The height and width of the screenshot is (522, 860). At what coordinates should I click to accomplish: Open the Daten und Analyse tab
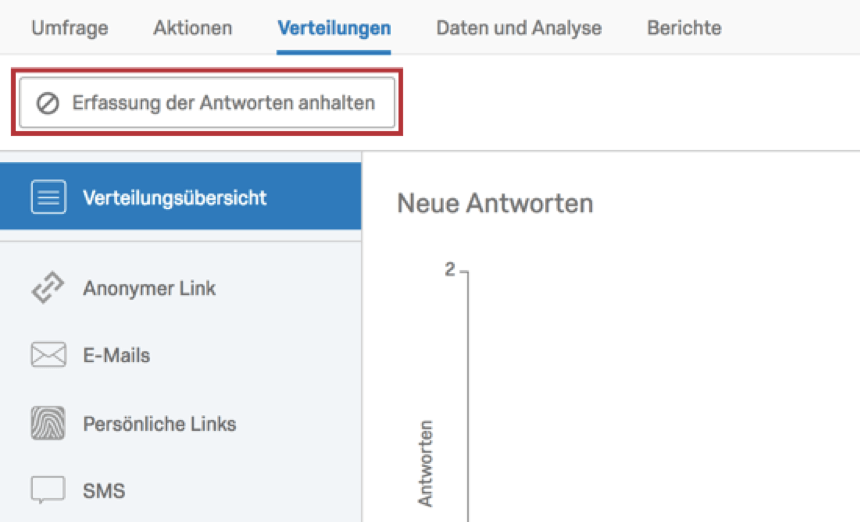point(519,28)
